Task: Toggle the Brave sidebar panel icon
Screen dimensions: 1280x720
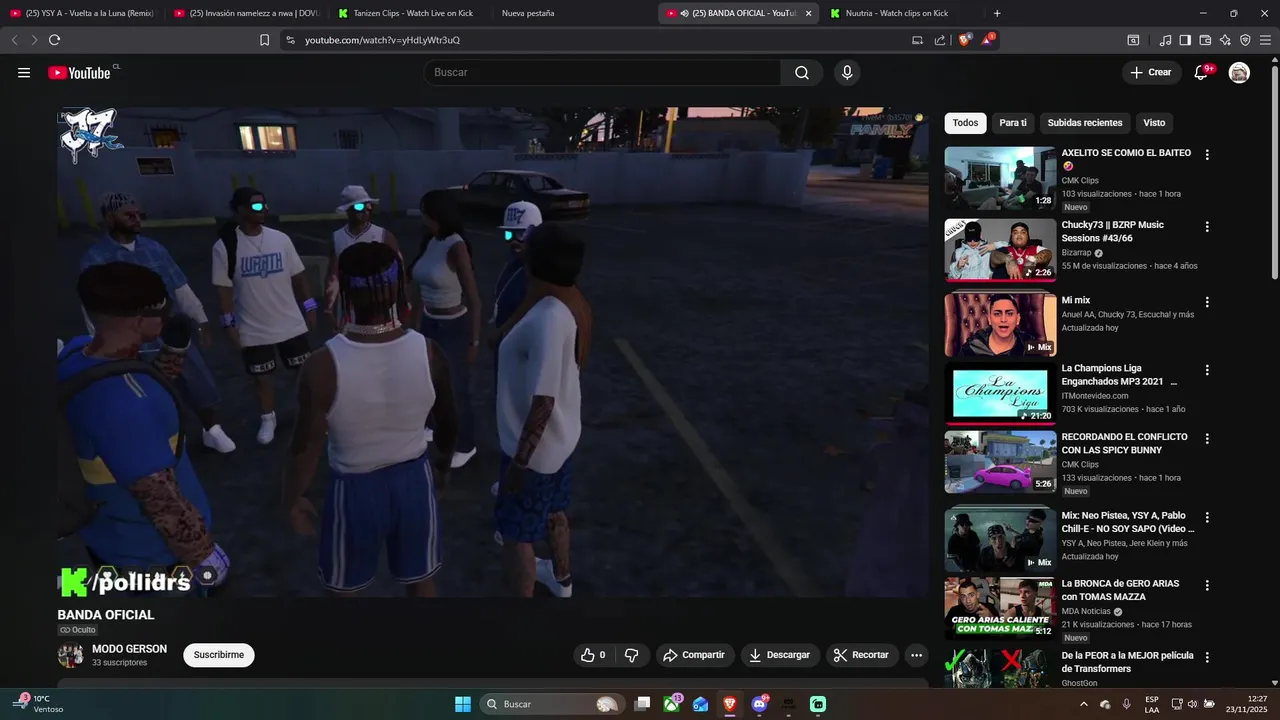Action: pos(1185,40)
